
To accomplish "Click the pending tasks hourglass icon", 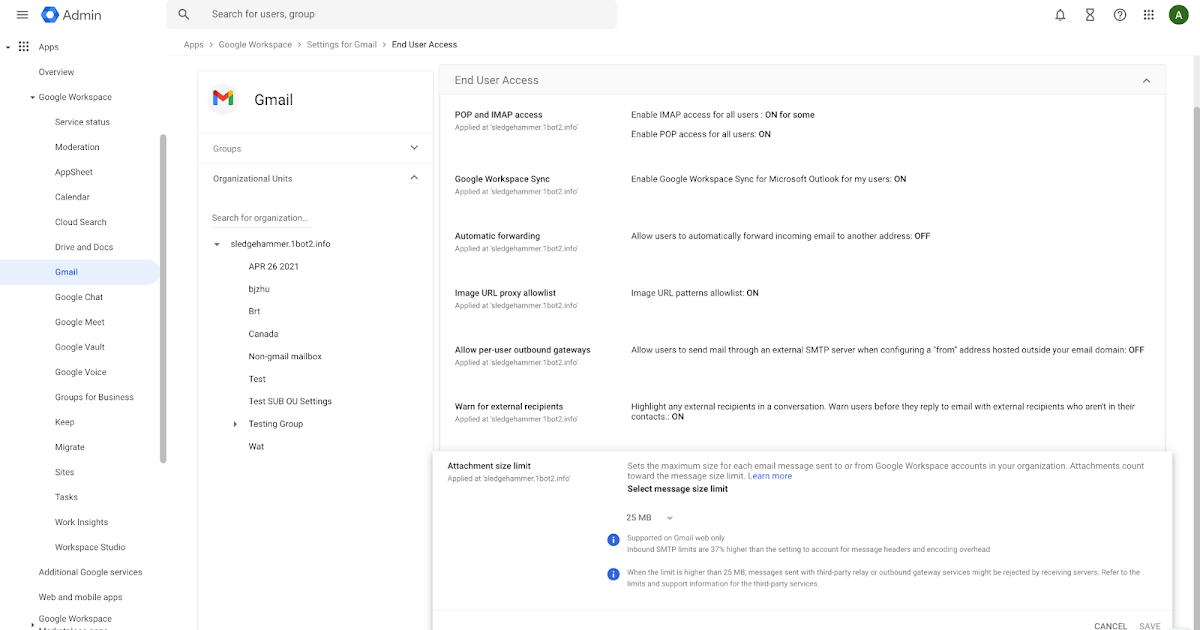I will click(1089, 15).
